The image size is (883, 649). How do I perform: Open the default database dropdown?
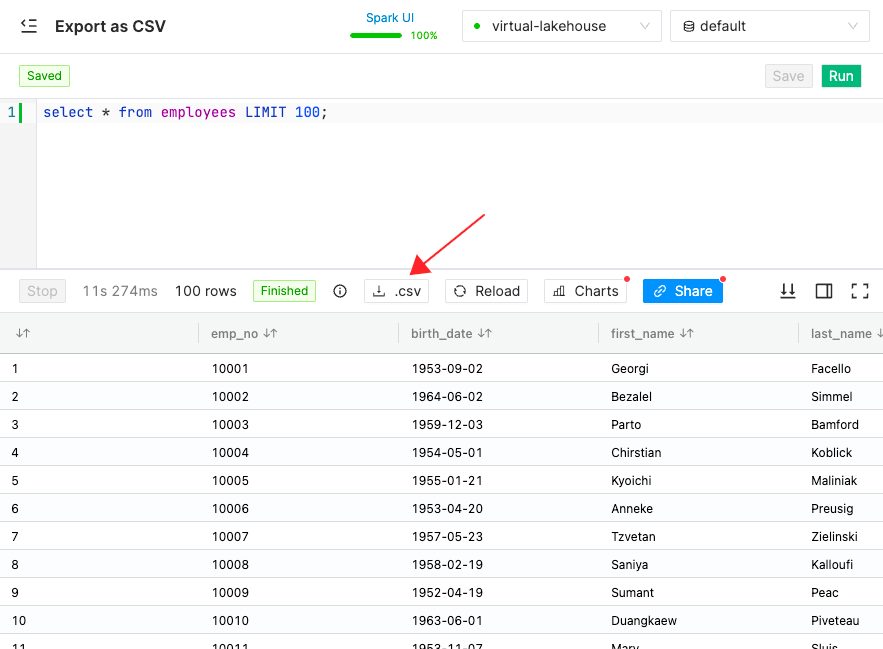pyautogui.click(x=769, y=26)
